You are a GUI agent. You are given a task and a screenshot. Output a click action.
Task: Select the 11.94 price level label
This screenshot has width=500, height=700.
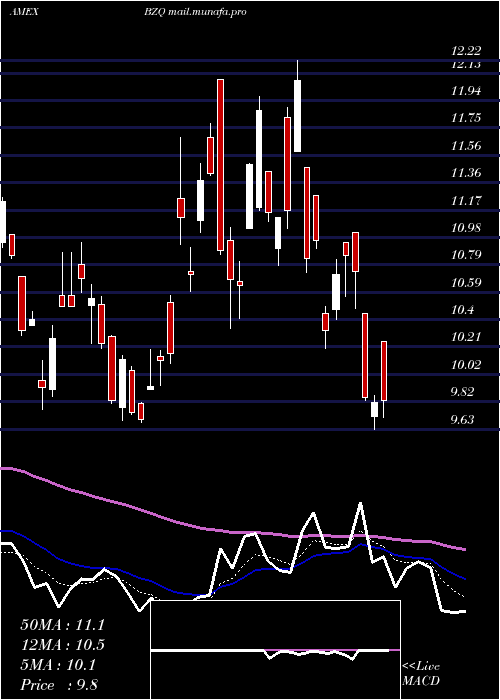(x=466, y=92)
